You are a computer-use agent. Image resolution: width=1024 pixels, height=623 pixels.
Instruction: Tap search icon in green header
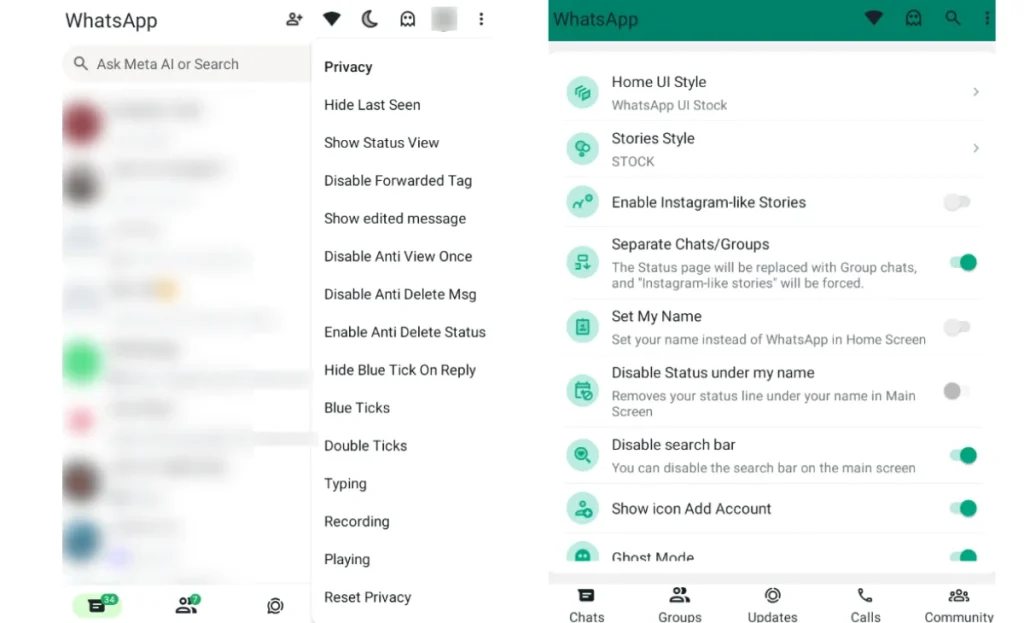coord(953,18)
